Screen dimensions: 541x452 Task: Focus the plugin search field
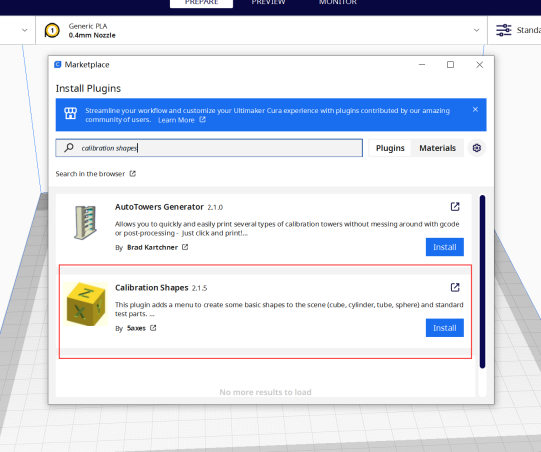click(x=209, y=148)
